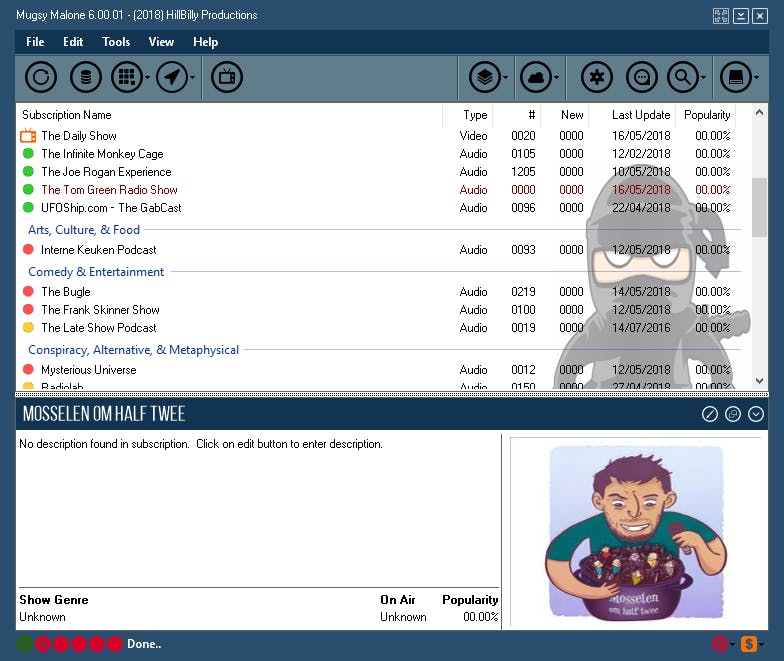
Task: Open settings via the gear toolbar icon
Action: [596, 77]
